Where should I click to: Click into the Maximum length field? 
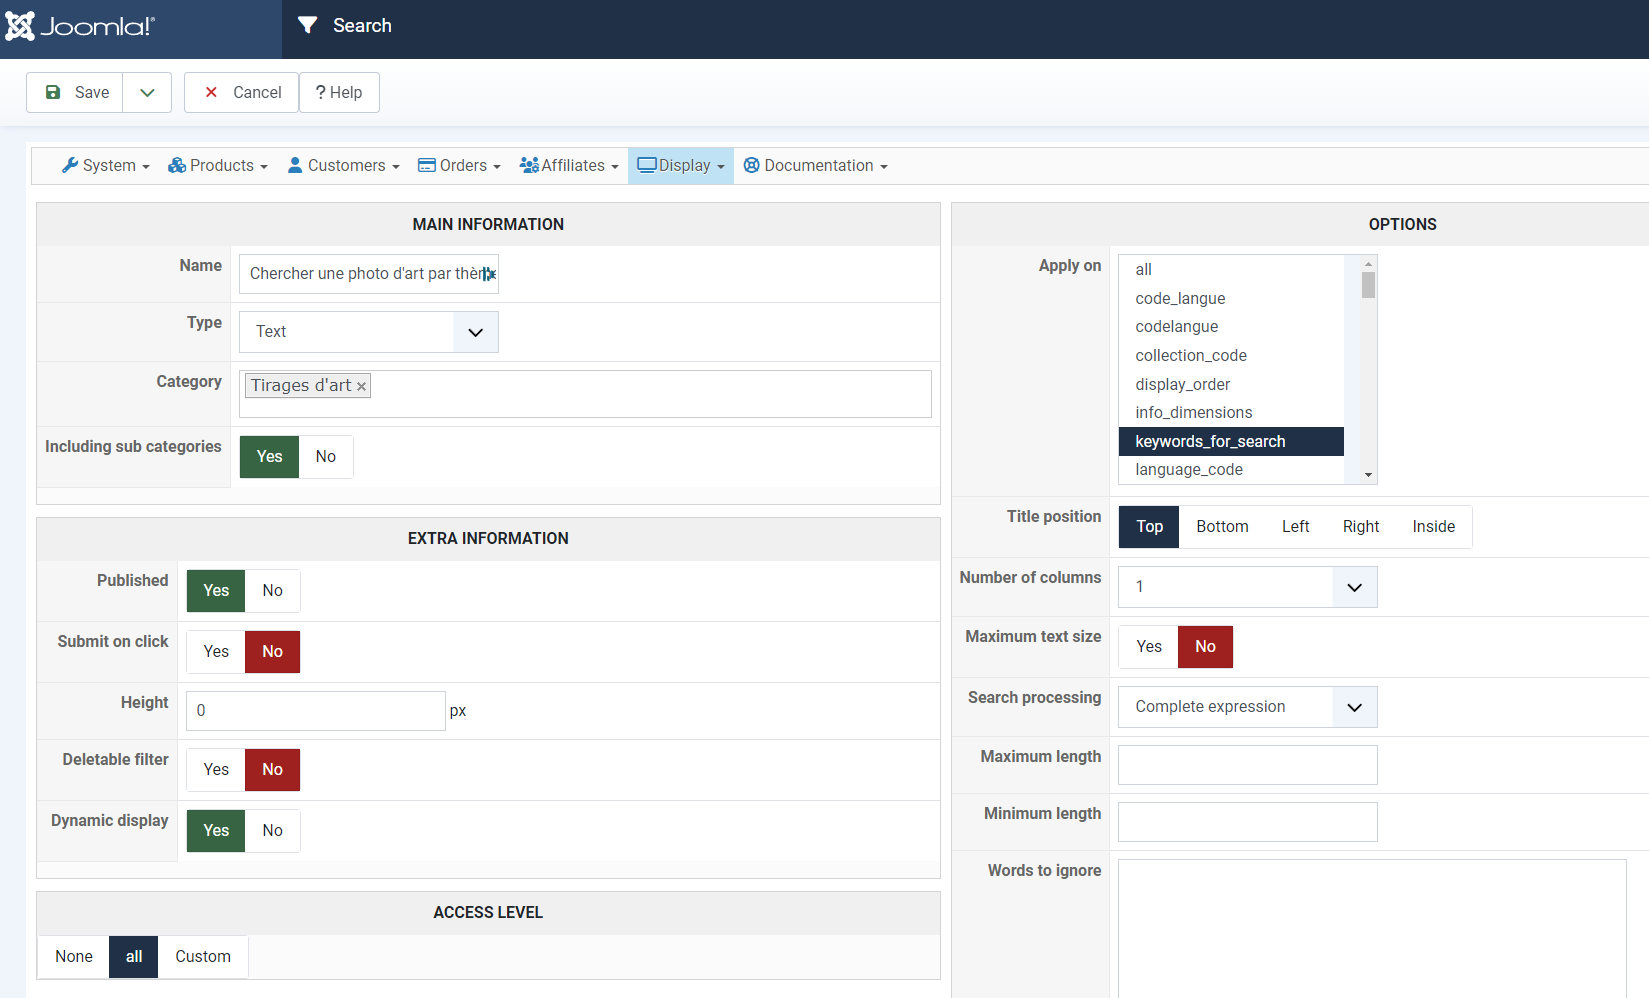pos(1247,765)
